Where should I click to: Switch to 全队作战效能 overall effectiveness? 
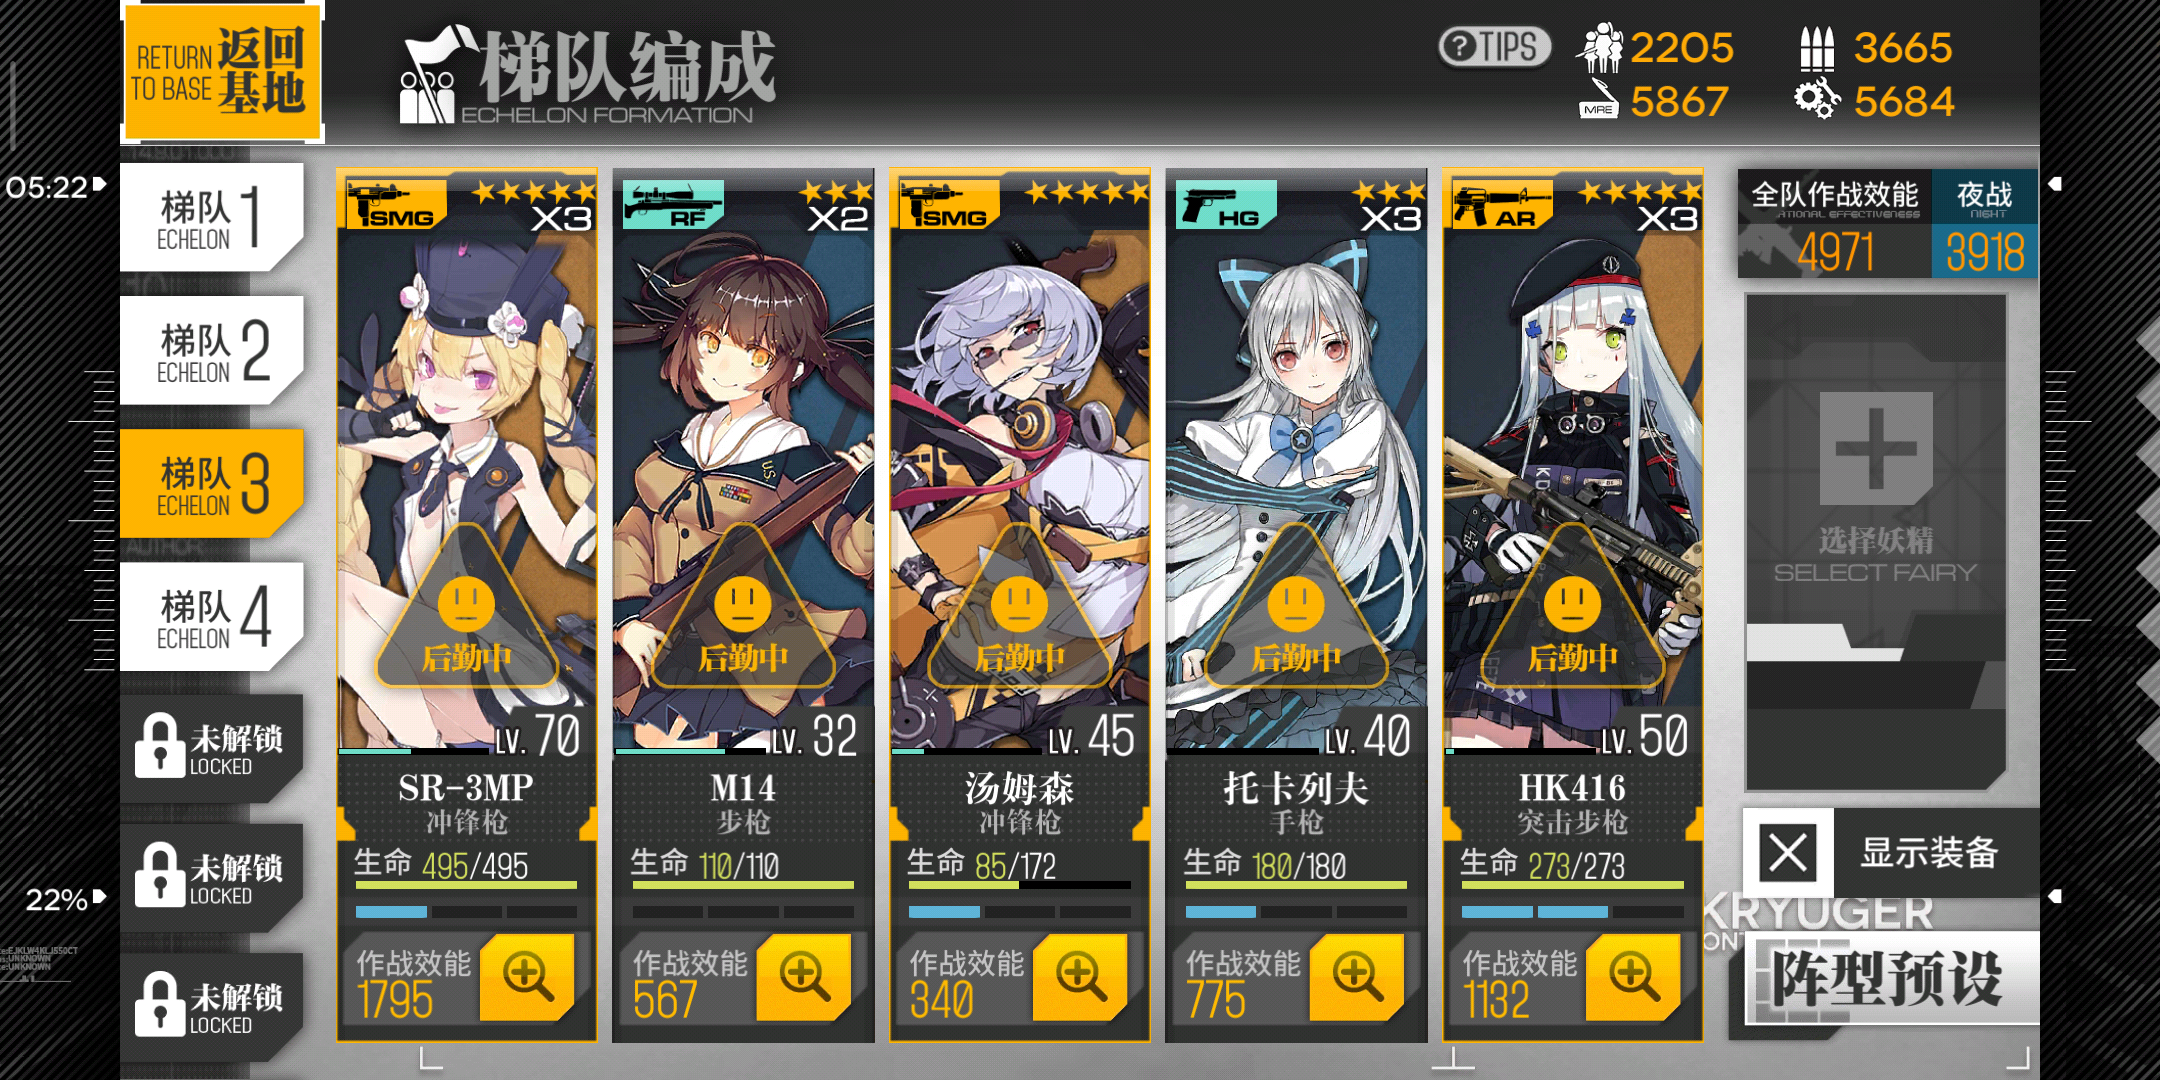[x=1835, y=224]
